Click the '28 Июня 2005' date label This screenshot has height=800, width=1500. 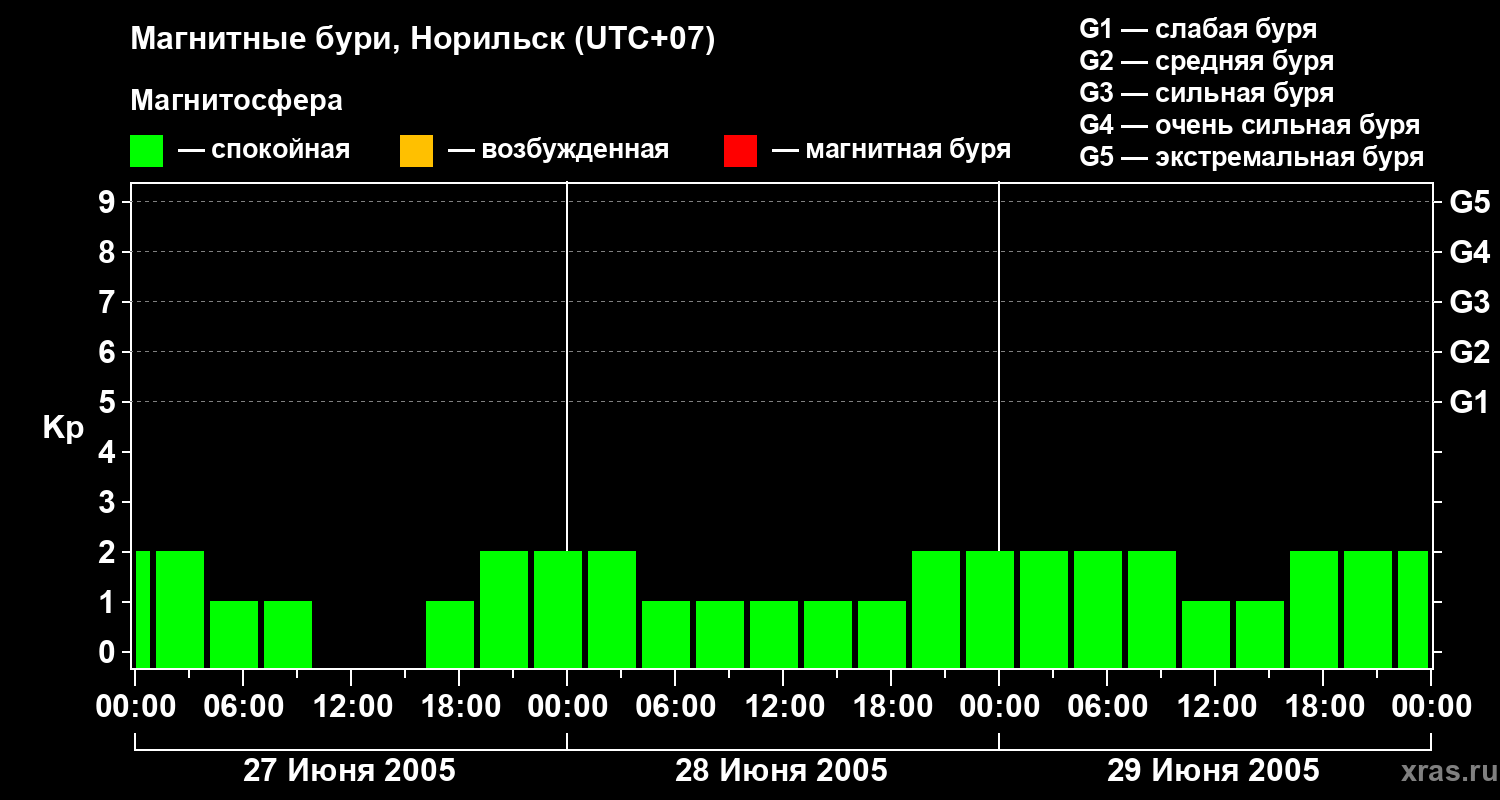click(x=782, y=771)
